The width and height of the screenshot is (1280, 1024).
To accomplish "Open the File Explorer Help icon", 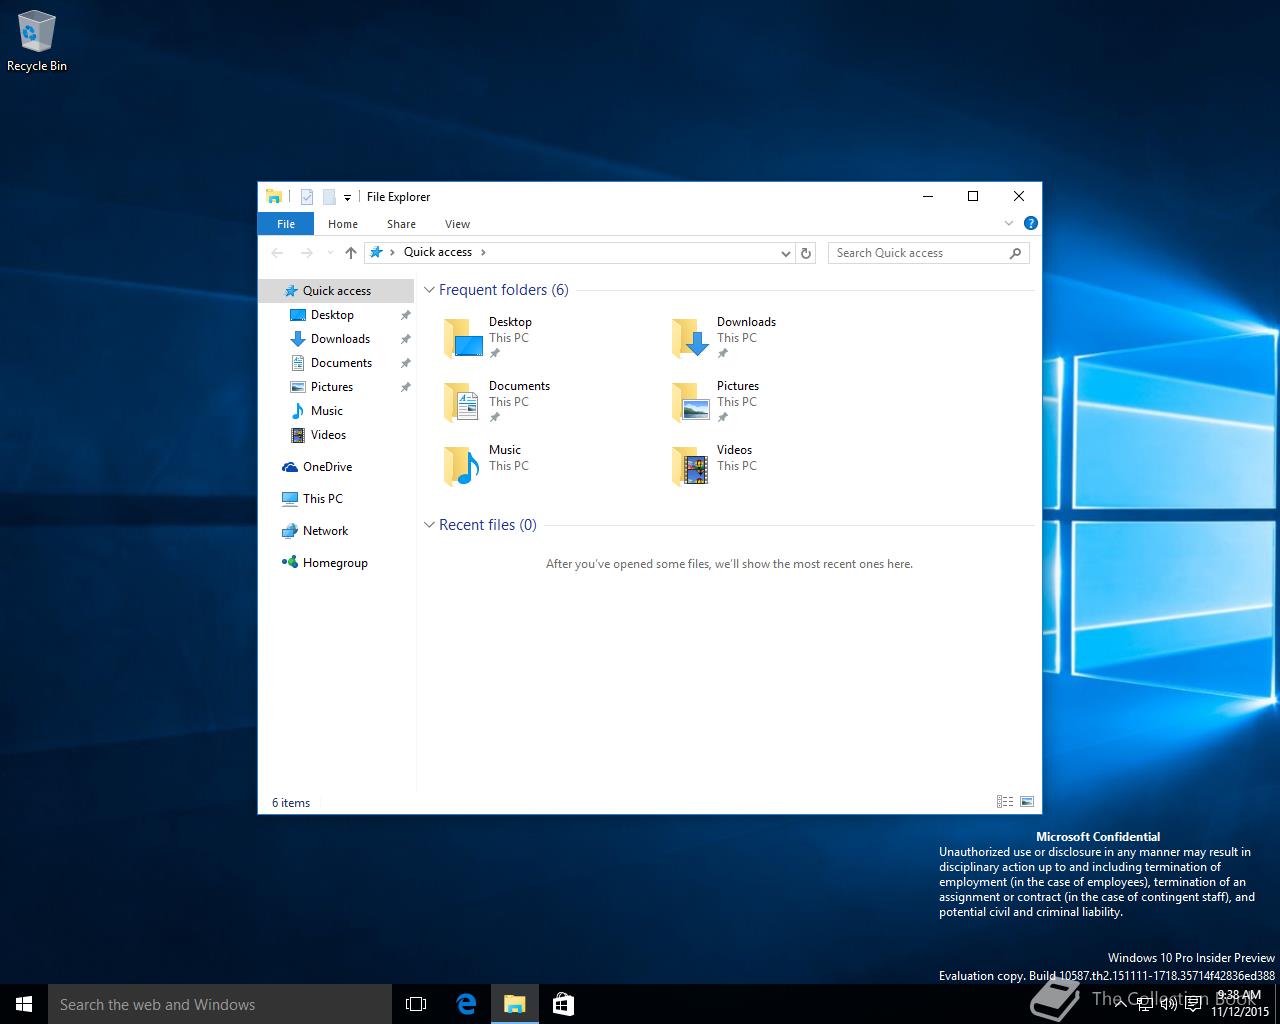I will click(1031, 223).
